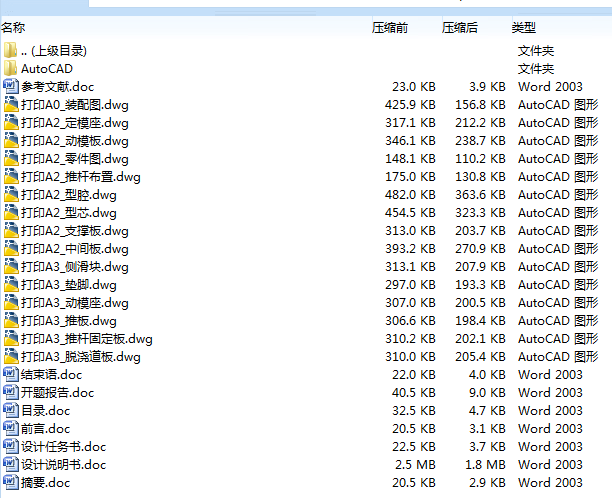The image size is (612, 498).
Task: Click the 363.6 KB compressed size value
Action: [480, 195]
